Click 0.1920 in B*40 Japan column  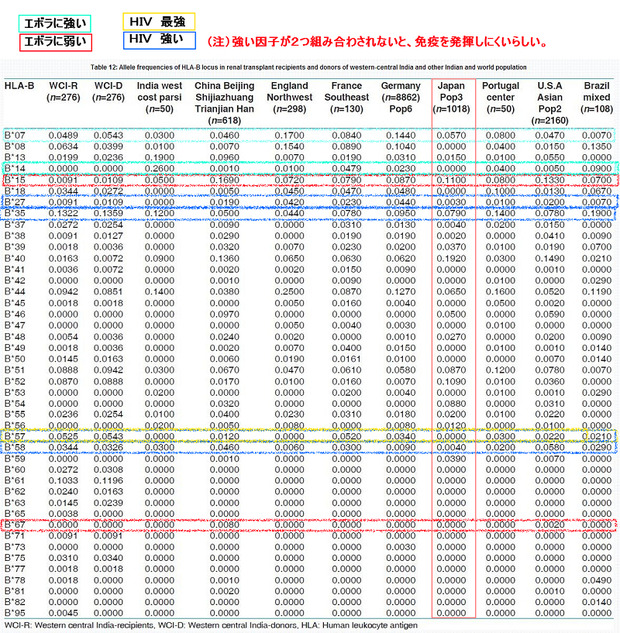tap(451, 258)
